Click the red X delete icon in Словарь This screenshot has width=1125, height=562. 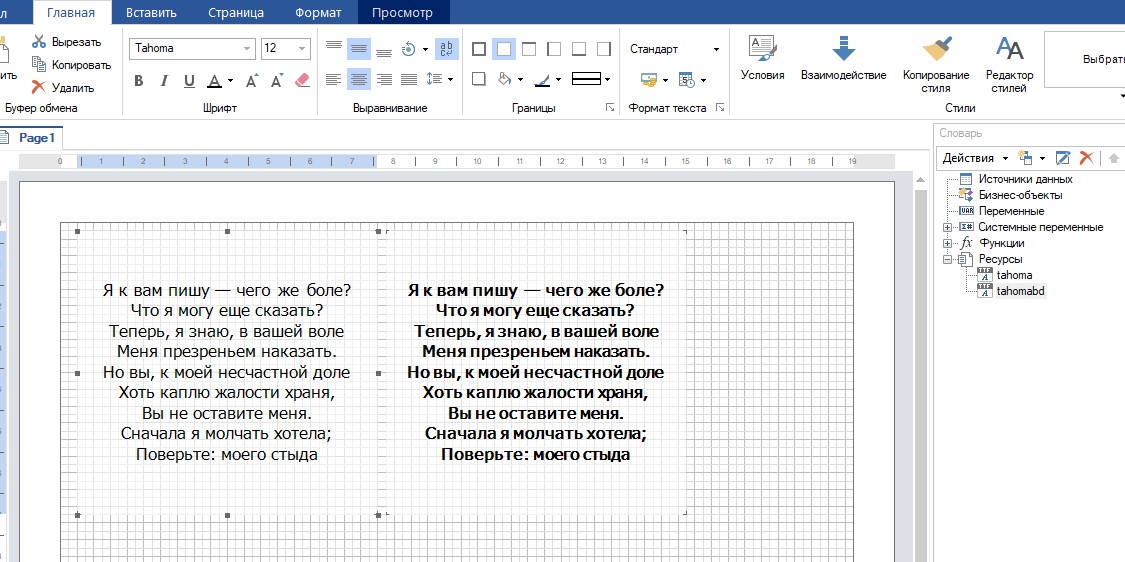tap(1086, 158)
